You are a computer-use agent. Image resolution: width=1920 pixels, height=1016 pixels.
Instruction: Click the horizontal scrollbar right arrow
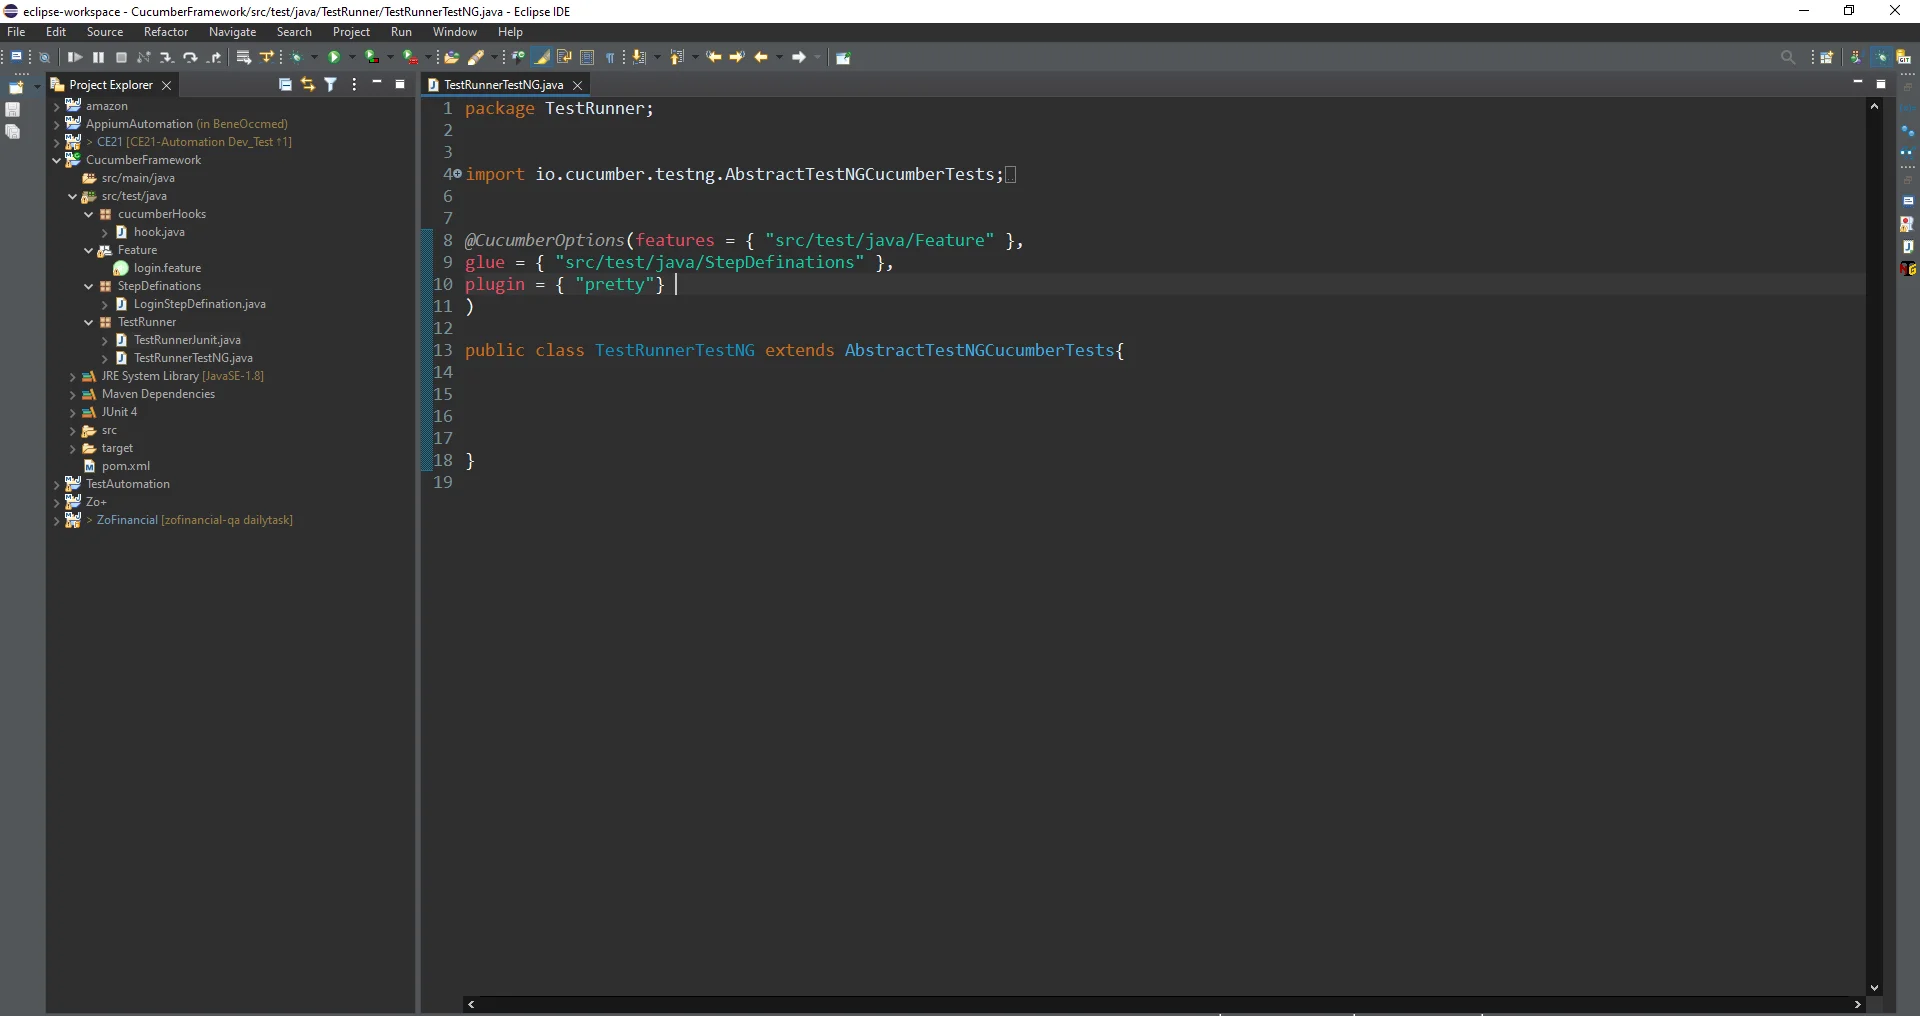coord(1857,1005)
